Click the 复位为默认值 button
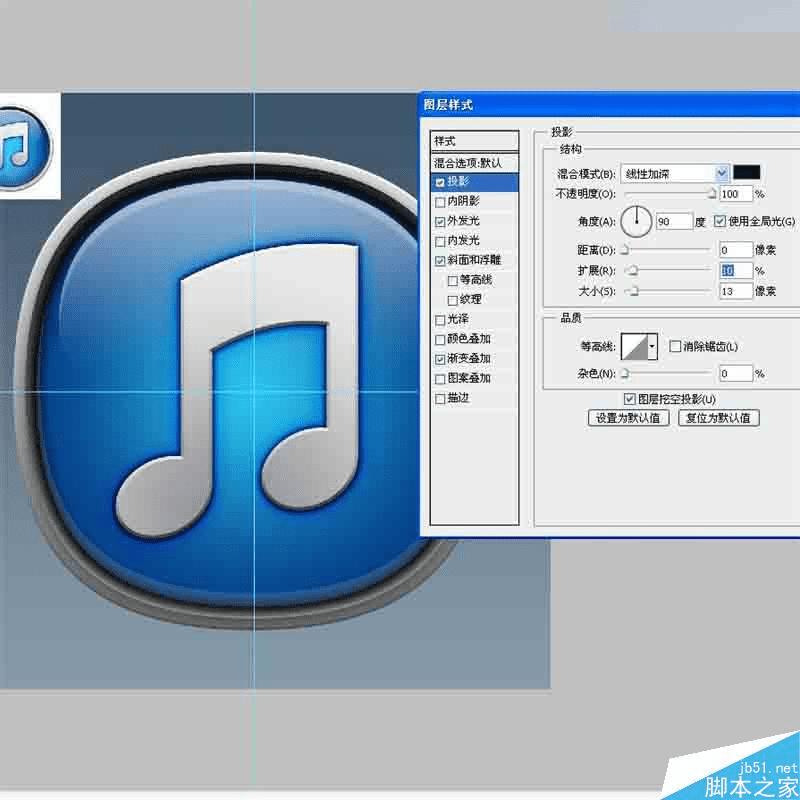The image size is (800, 800). point(718,418)
